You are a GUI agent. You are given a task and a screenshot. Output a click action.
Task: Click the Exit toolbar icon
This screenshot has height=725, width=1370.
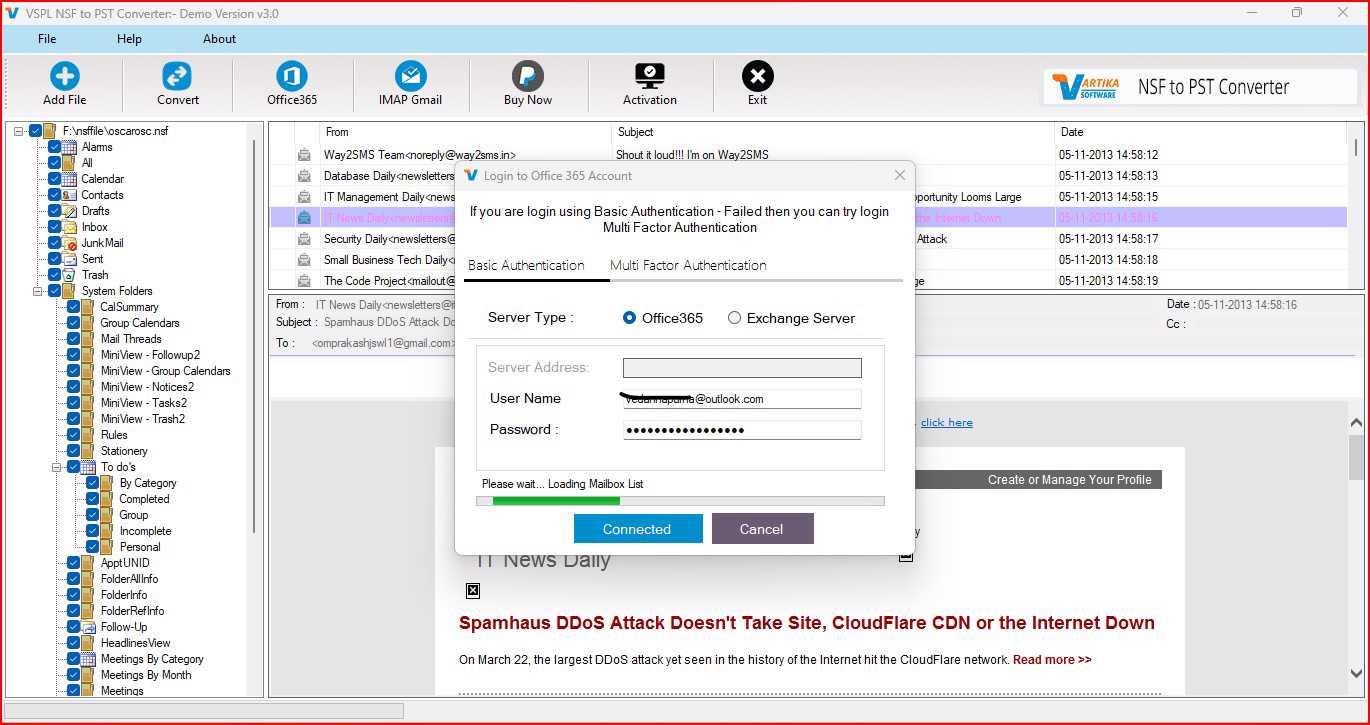pos(757,76)
